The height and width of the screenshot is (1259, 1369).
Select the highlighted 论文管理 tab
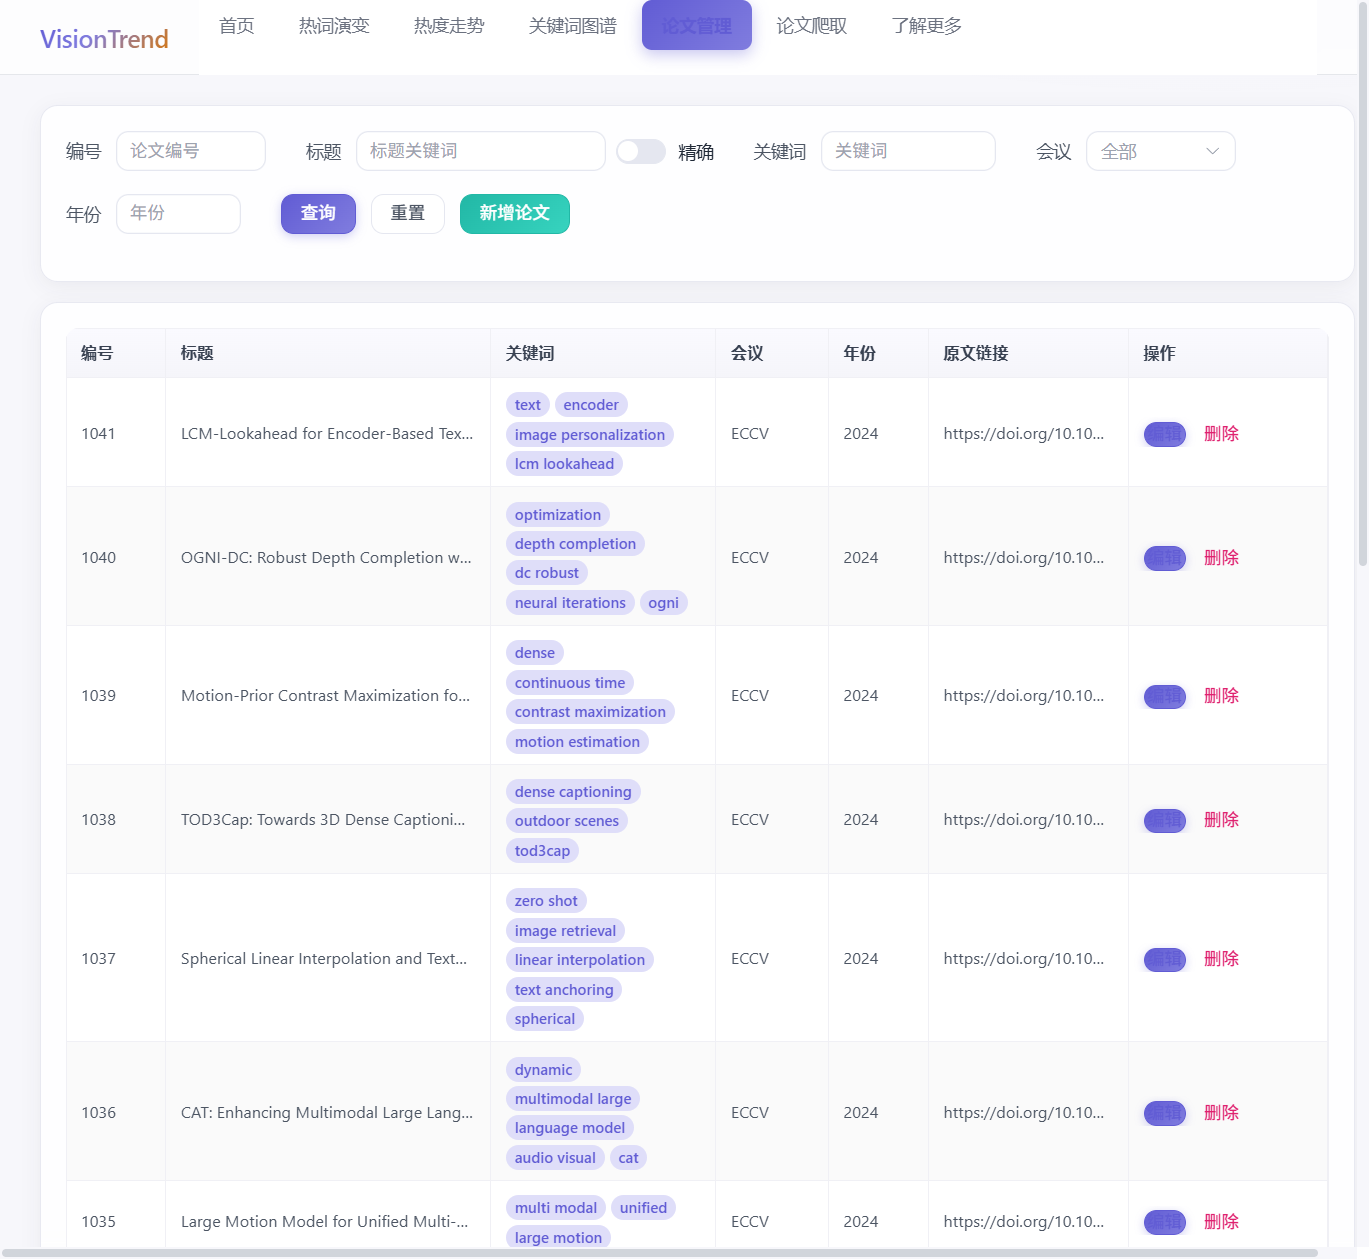697,26
